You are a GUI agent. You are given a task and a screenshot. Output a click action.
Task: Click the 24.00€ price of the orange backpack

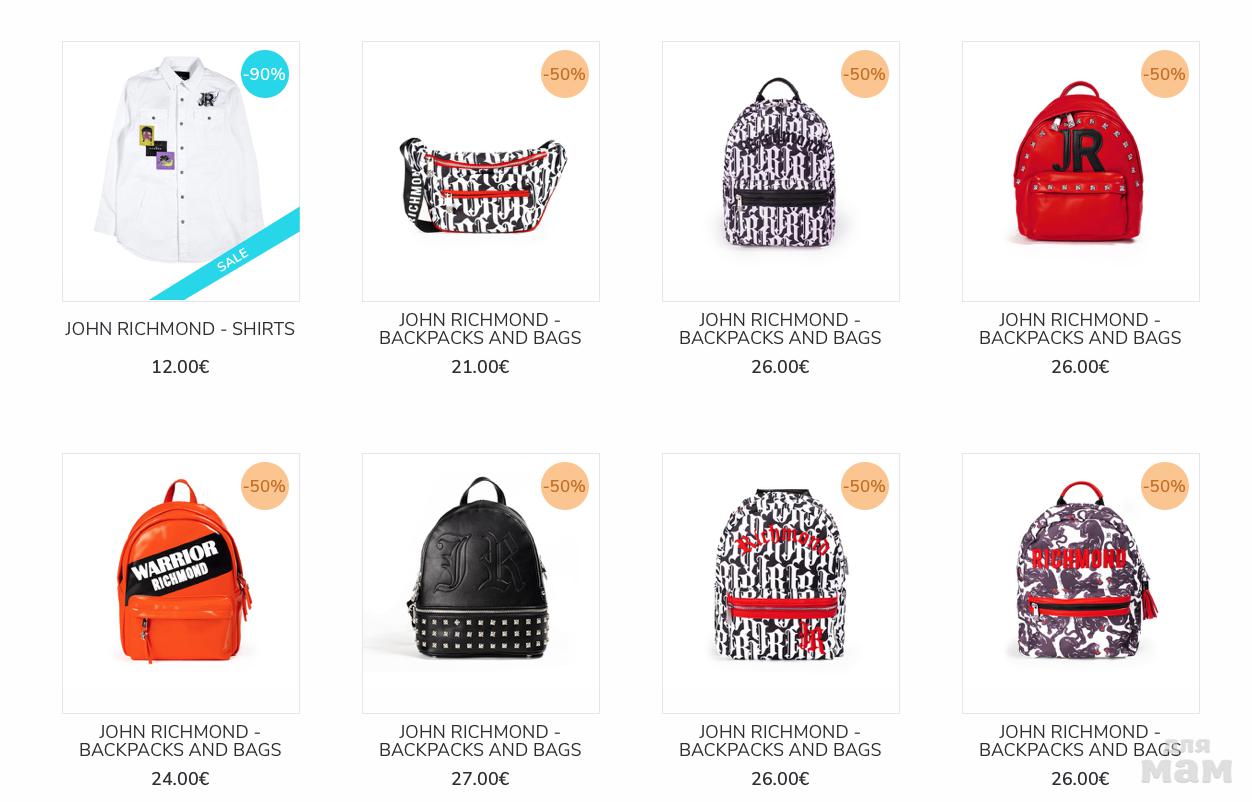click(180, 779)
